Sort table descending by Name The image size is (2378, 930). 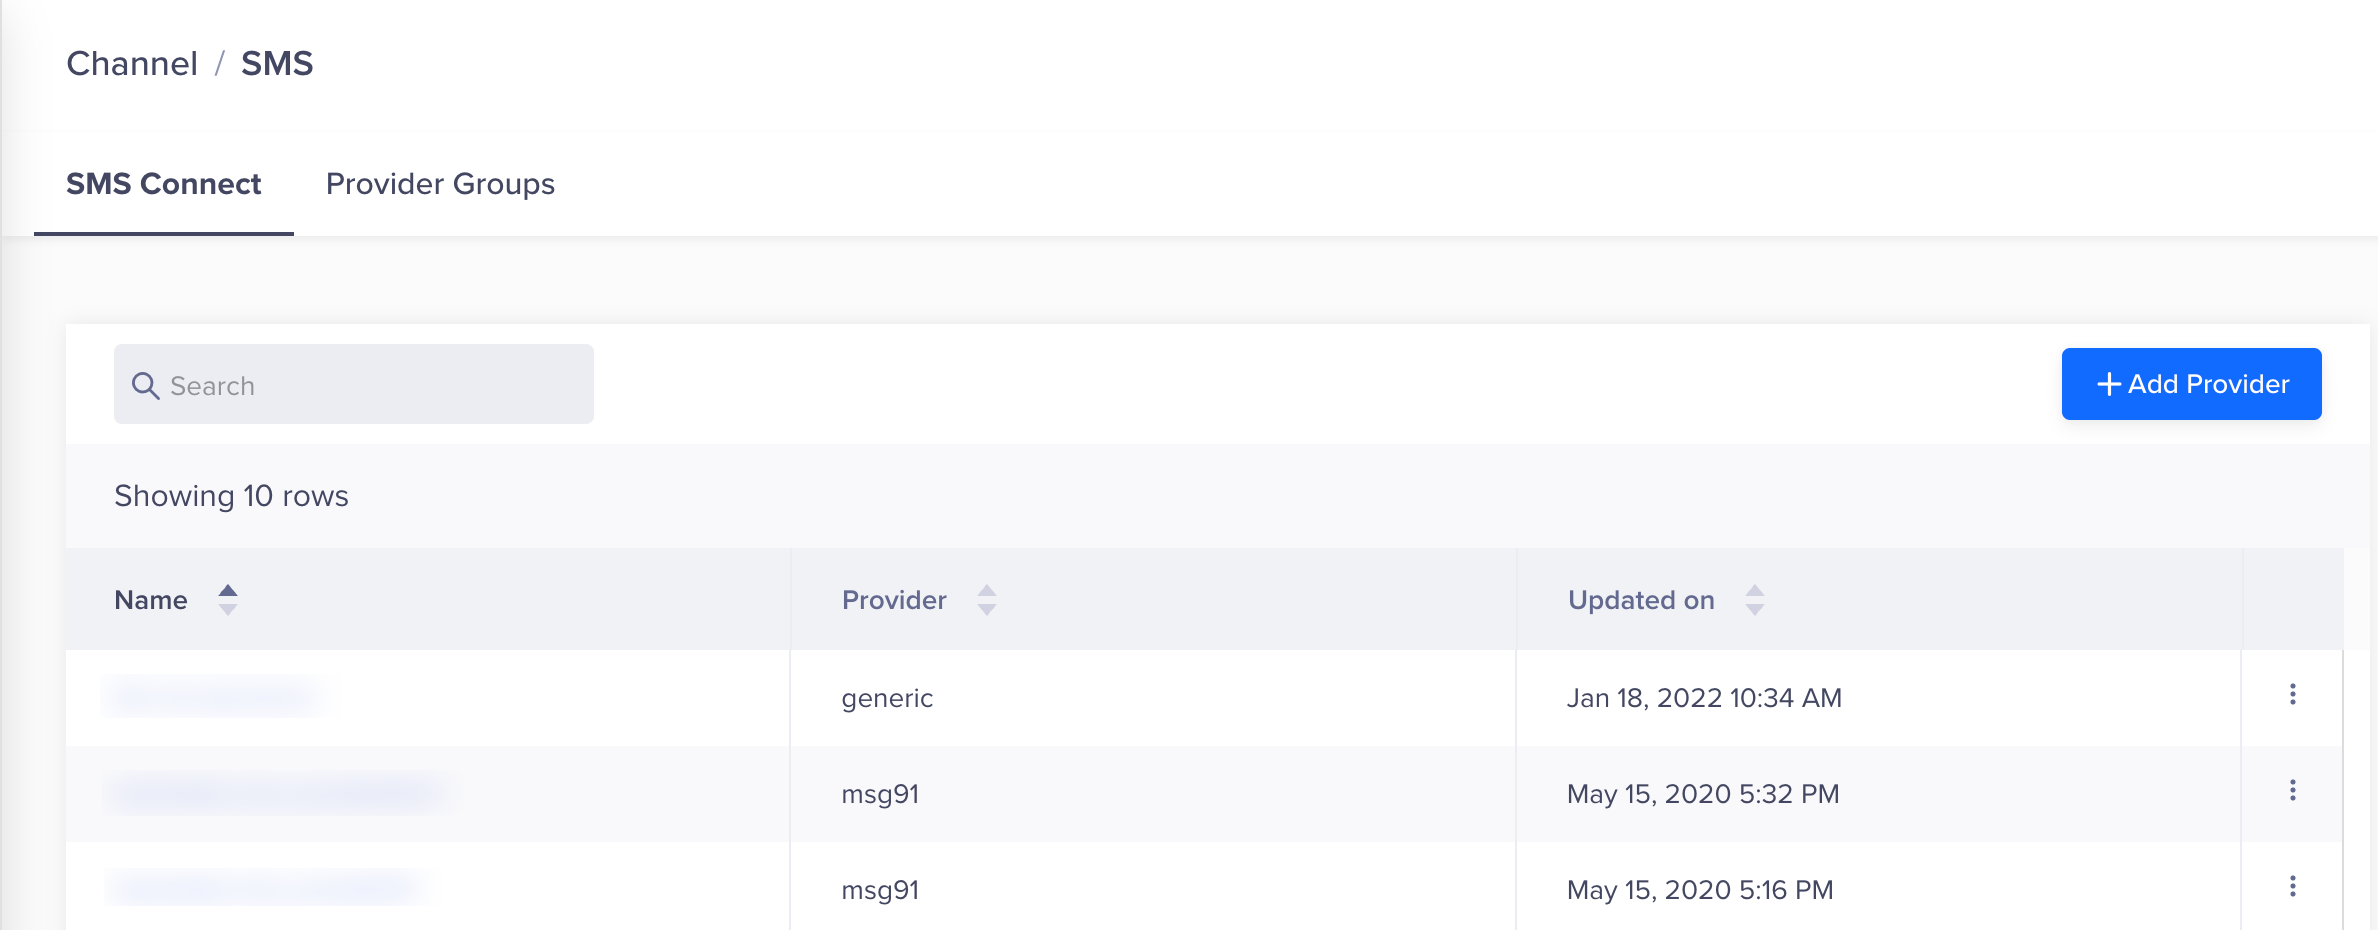coord(228,608)
